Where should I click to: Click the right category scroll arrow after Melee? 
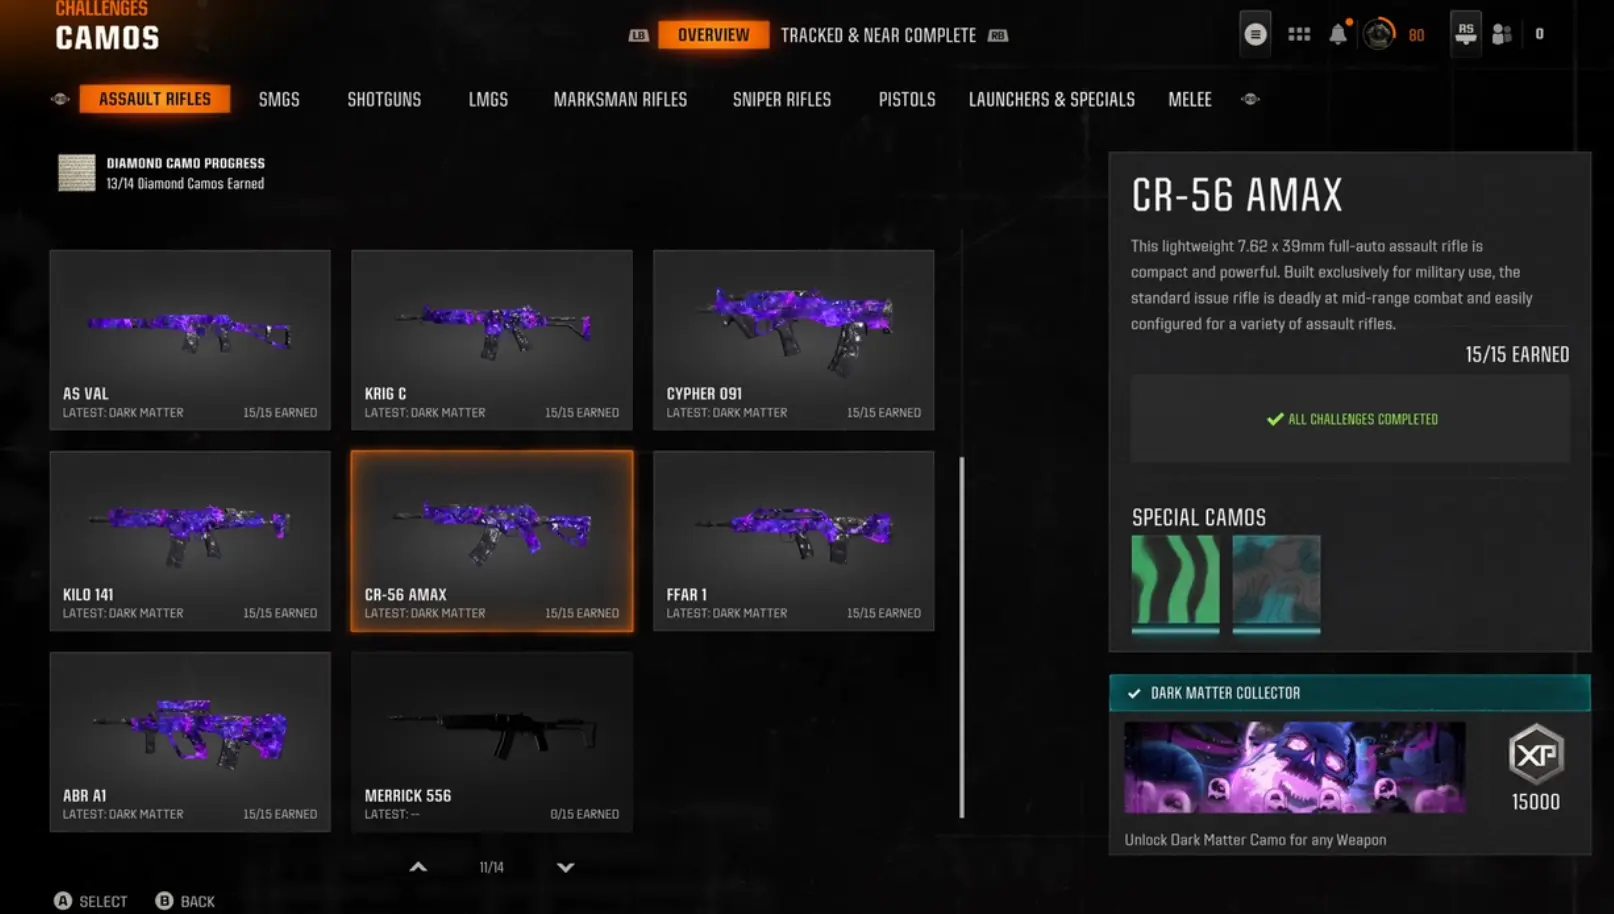(1250, 99)
